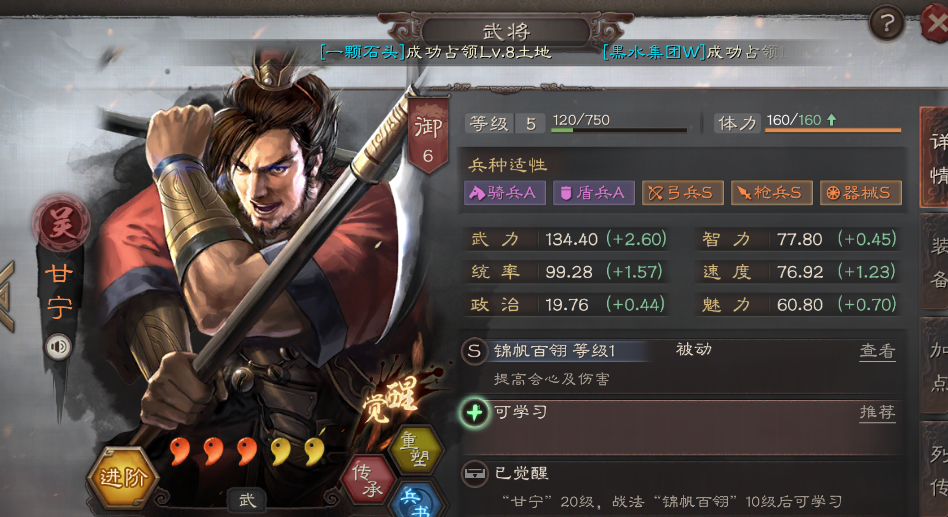
Task: Select the 器械S siege aptitude badge
Action: 860,193
